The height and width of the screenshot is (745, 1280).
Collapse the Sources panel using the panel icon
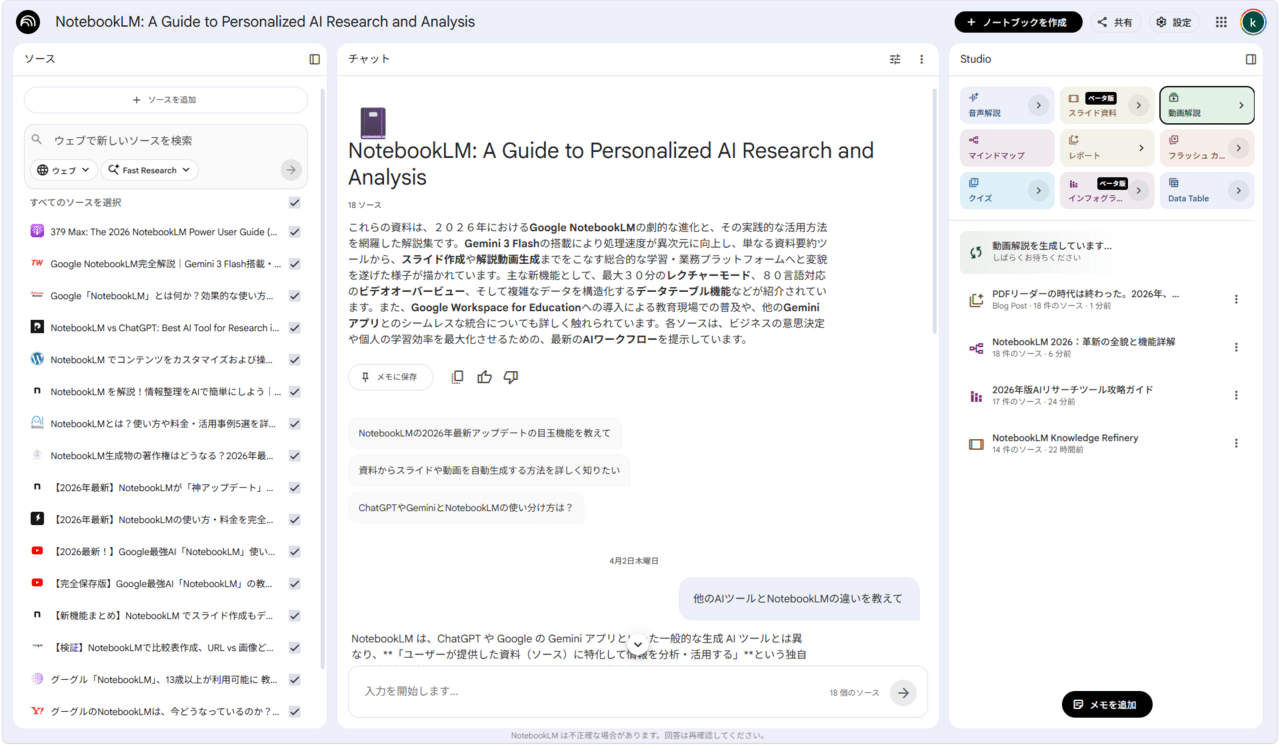pyautogui.click(x=314, y=59)
